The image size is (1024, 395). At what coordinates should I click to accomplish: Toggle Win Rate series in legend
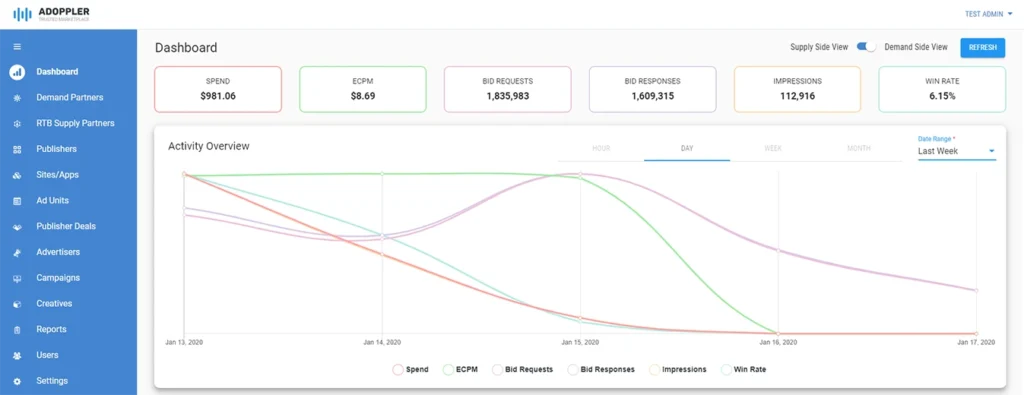coord(743,370)
